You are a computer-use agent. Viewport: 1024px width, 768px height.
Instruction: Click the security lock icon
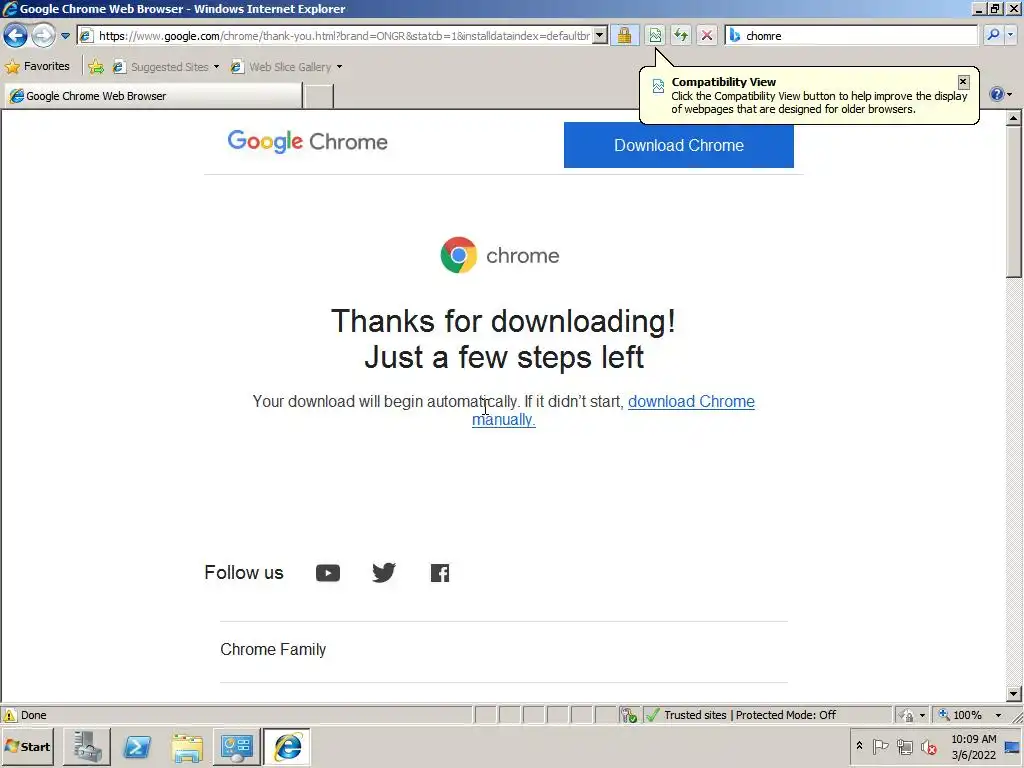pyautogui.click(x=625, y=35)
